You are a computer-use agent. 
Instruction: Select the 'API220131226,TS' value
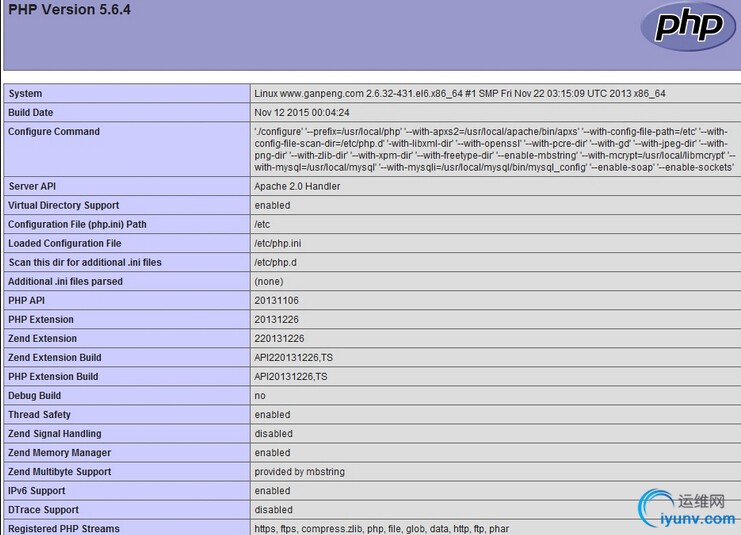pos(293,357)
